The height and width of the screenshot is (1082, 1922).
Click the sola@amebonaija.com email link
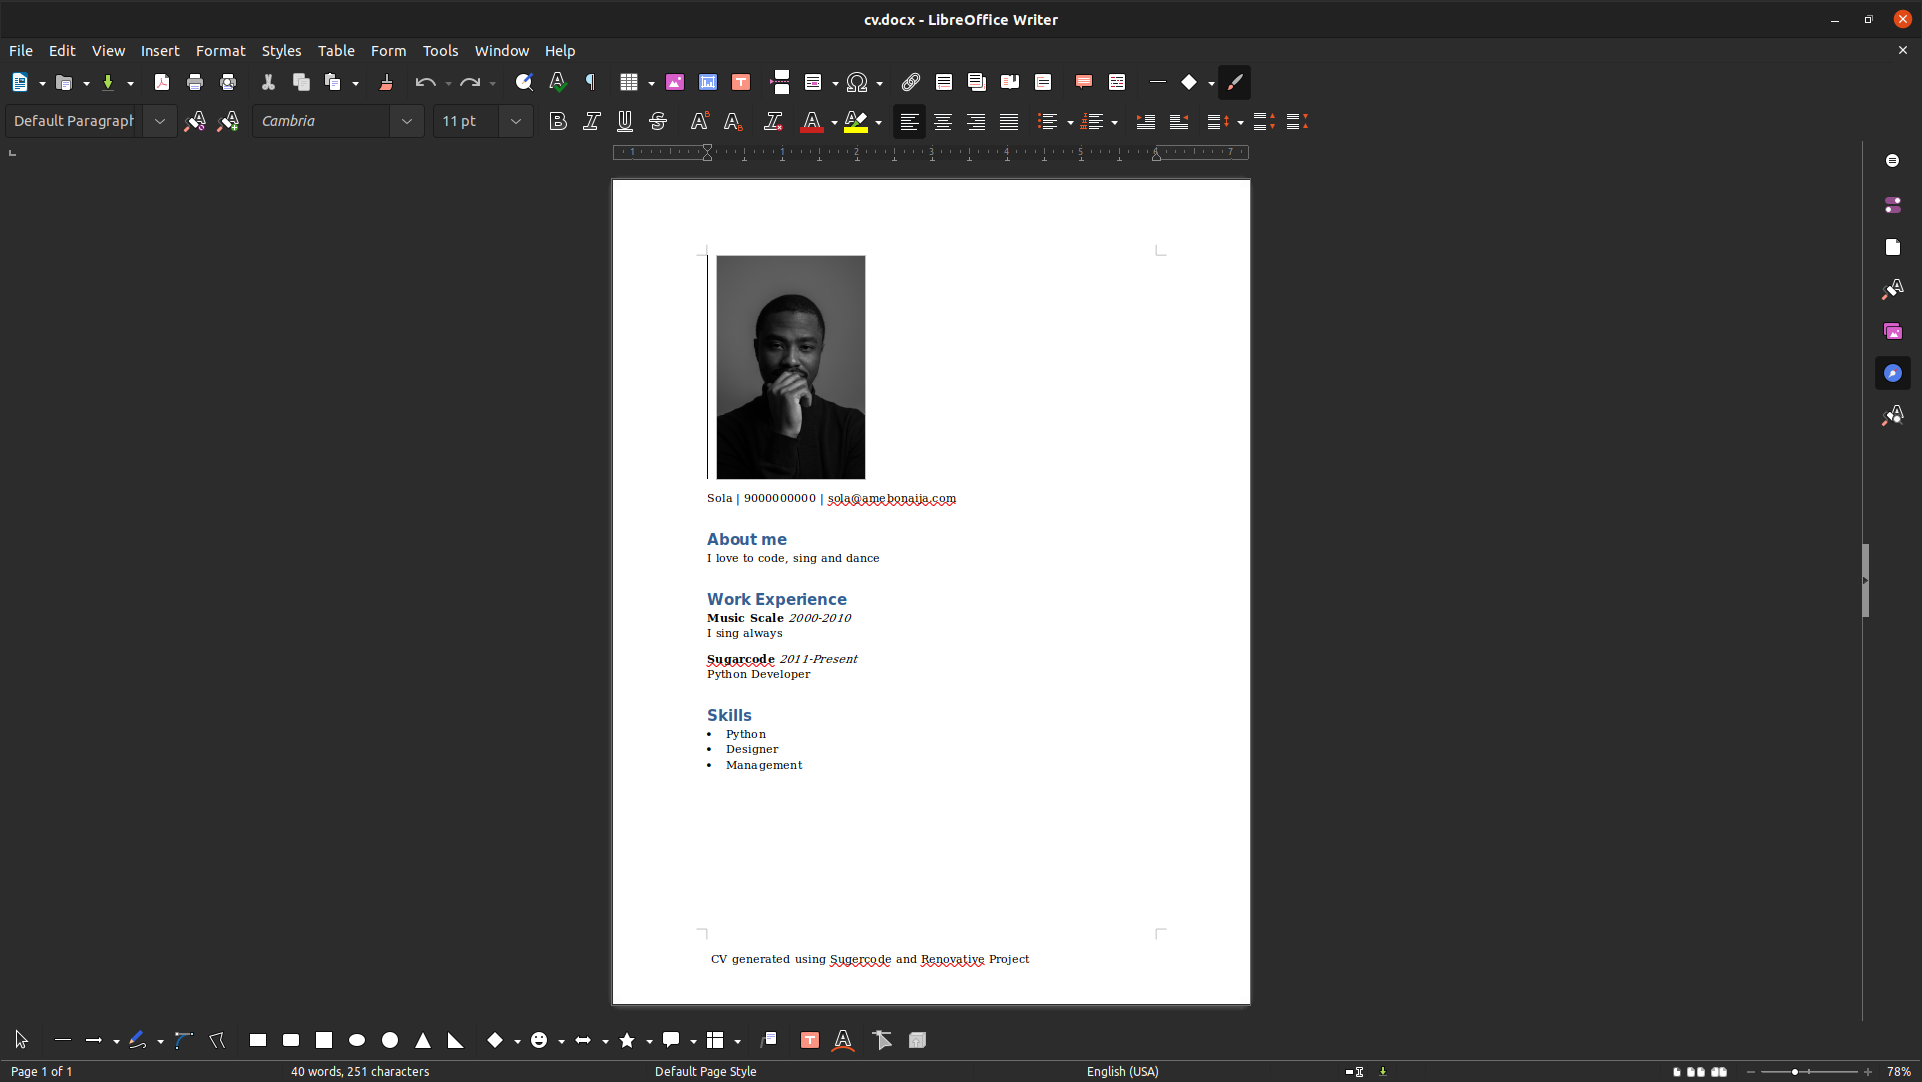click(x=891, y=498)
